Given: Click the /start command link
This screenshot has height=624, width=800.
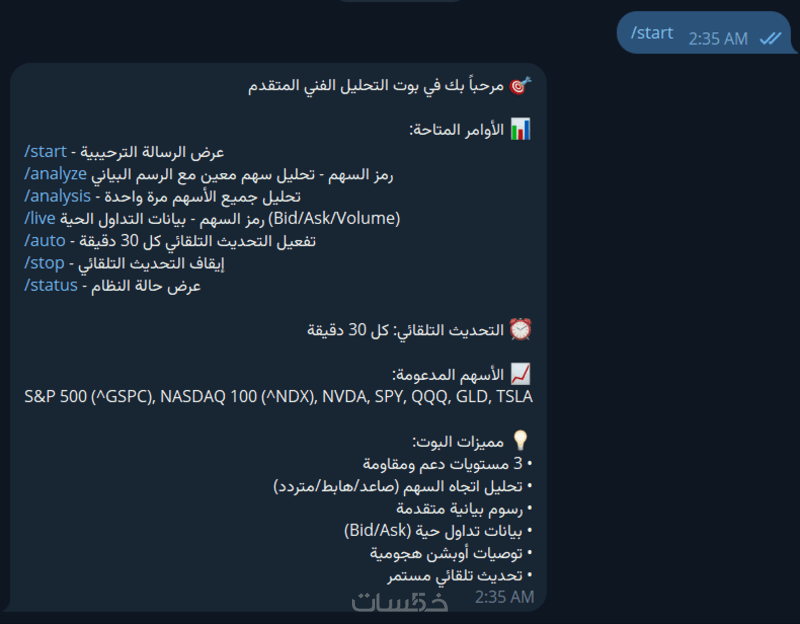Looking at the screenshot, I should click(45, 152).
